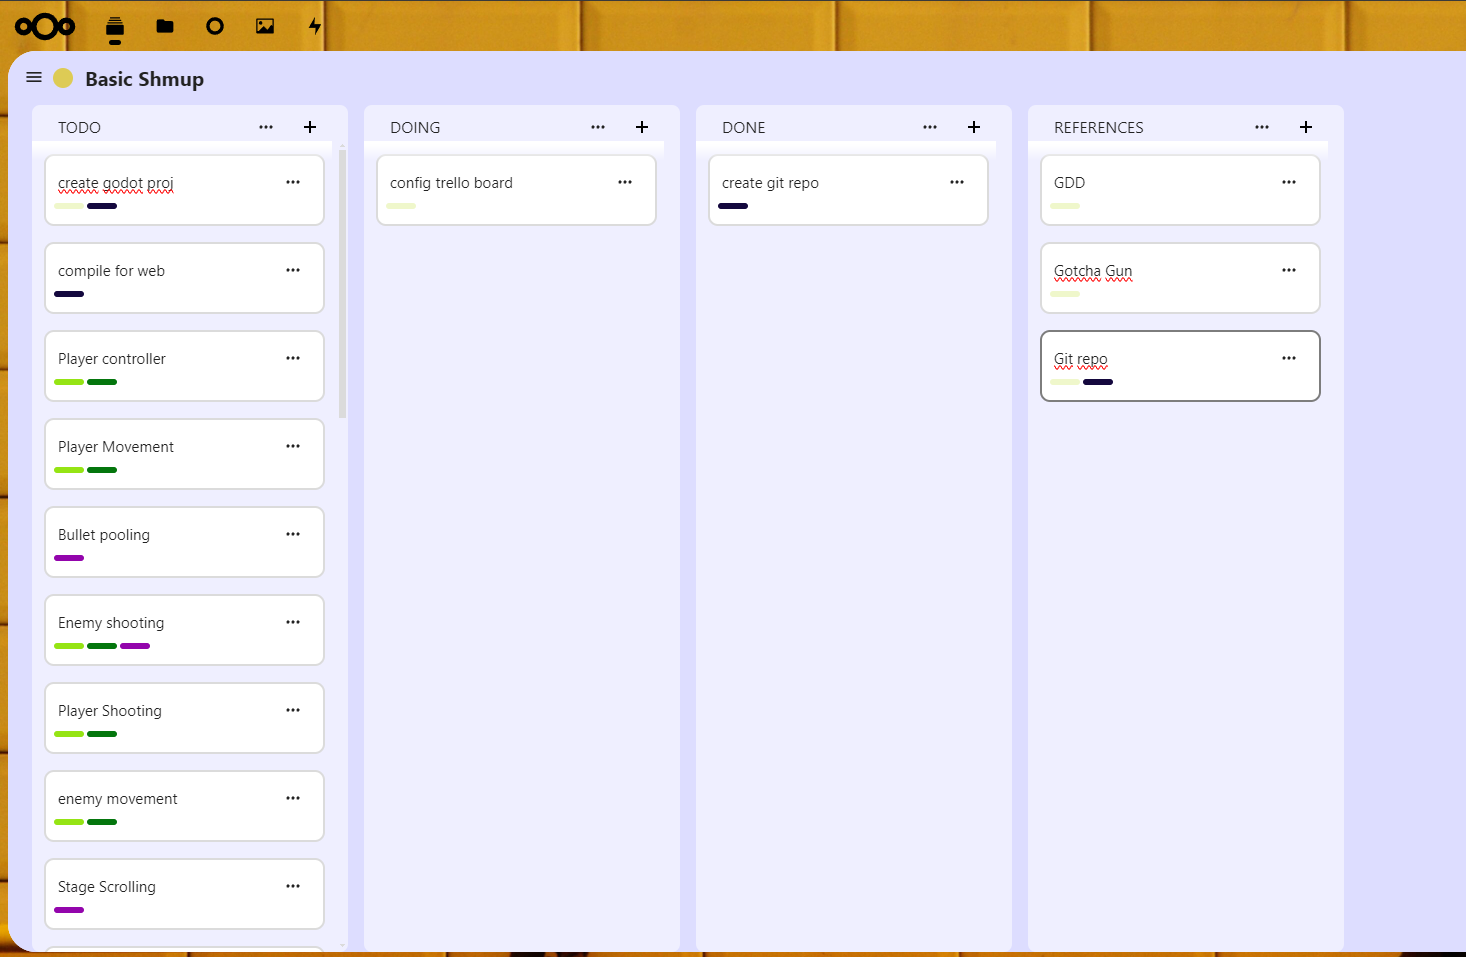This screenshot has width=1466, height=957.
Task: Add a card to DOING list
Action: pyautogui.click(x=642, y=127)
